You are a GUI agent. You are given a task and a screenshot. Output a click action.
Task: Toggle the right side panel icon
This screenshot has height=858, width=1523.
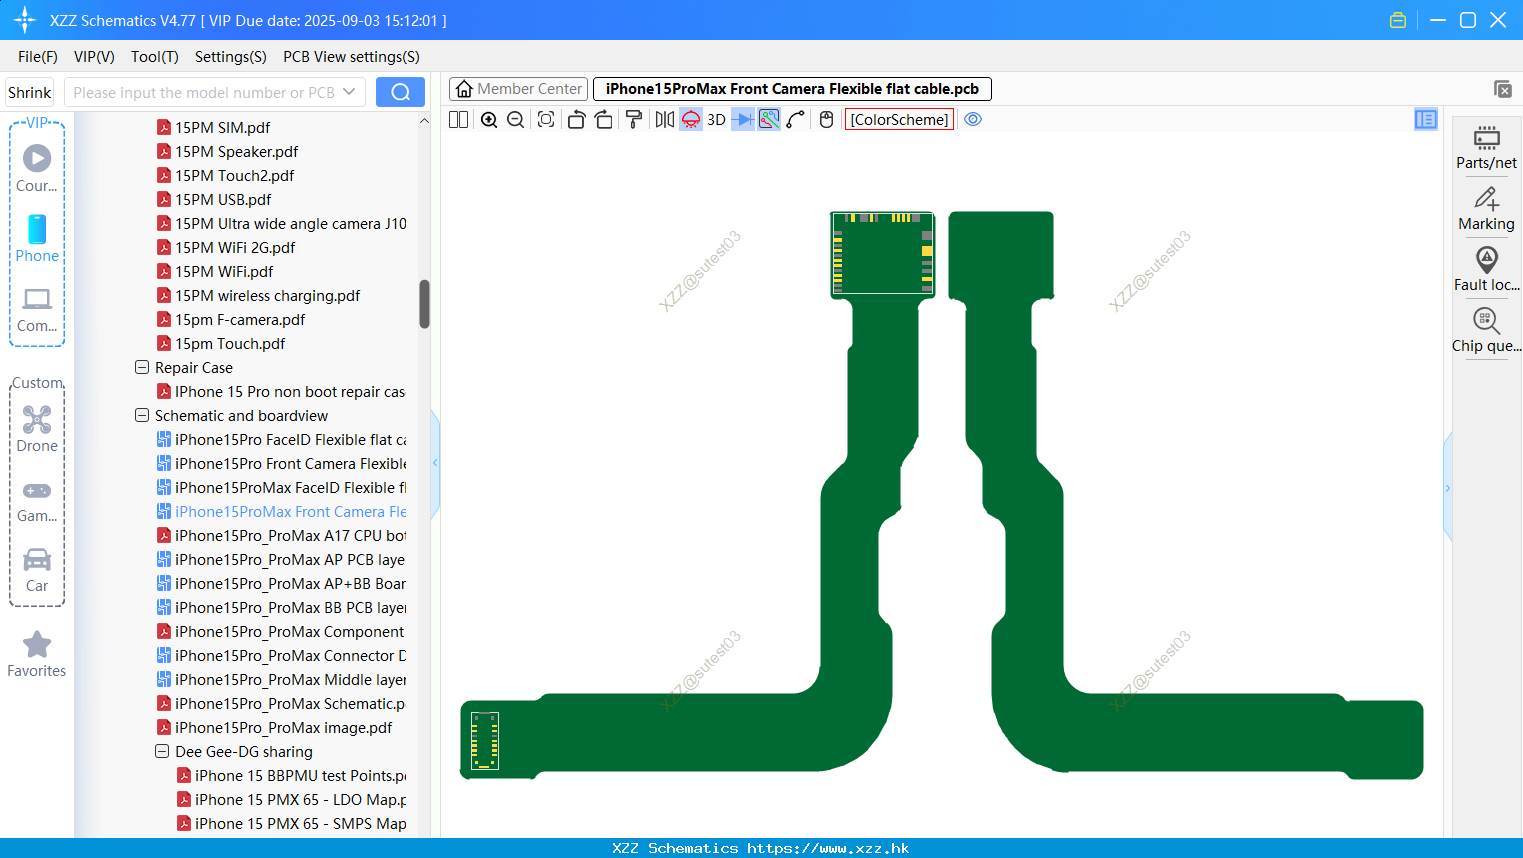click(x=1426, y=119)
